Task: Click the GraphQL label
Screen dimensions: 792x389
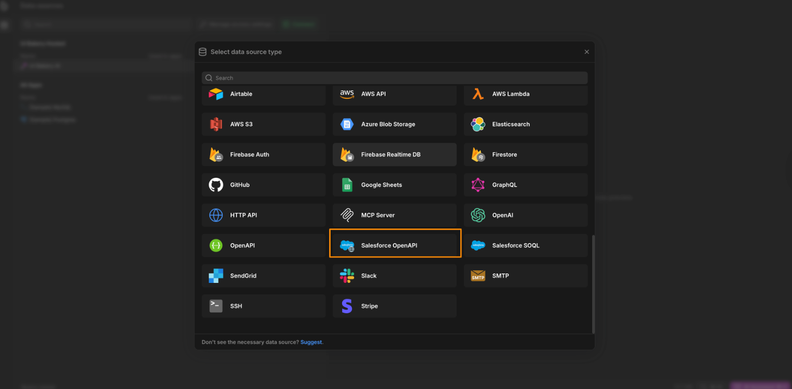Action: (x=505, y=185)
